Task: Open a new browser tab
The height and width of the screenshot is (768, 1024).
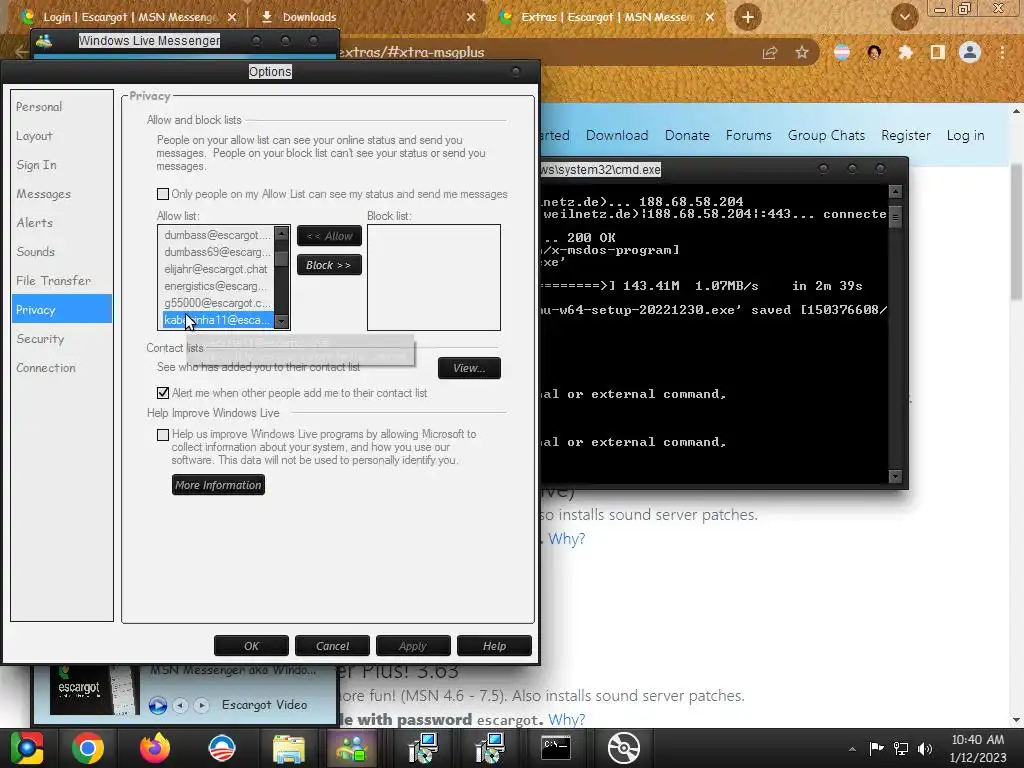Action: 748,17
